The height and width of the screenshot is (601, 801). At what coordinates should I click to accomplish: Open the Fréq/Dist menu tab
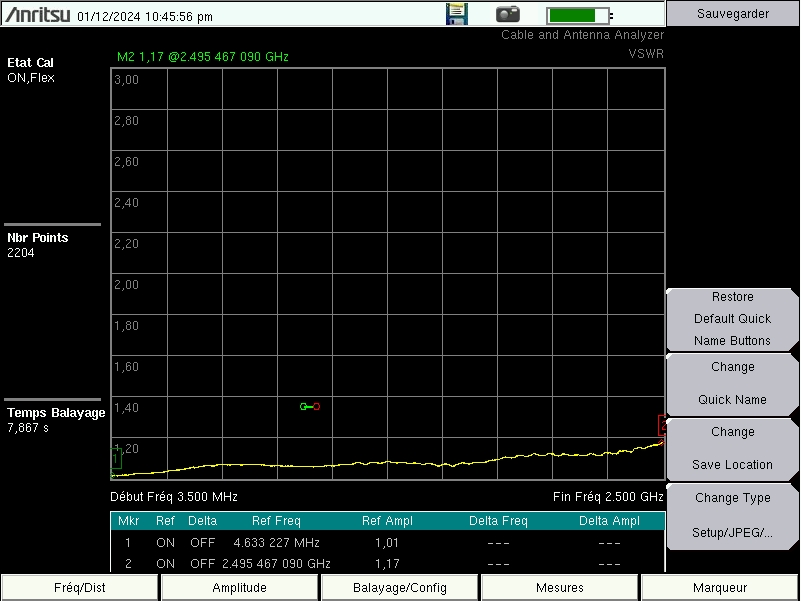[80, 588]
